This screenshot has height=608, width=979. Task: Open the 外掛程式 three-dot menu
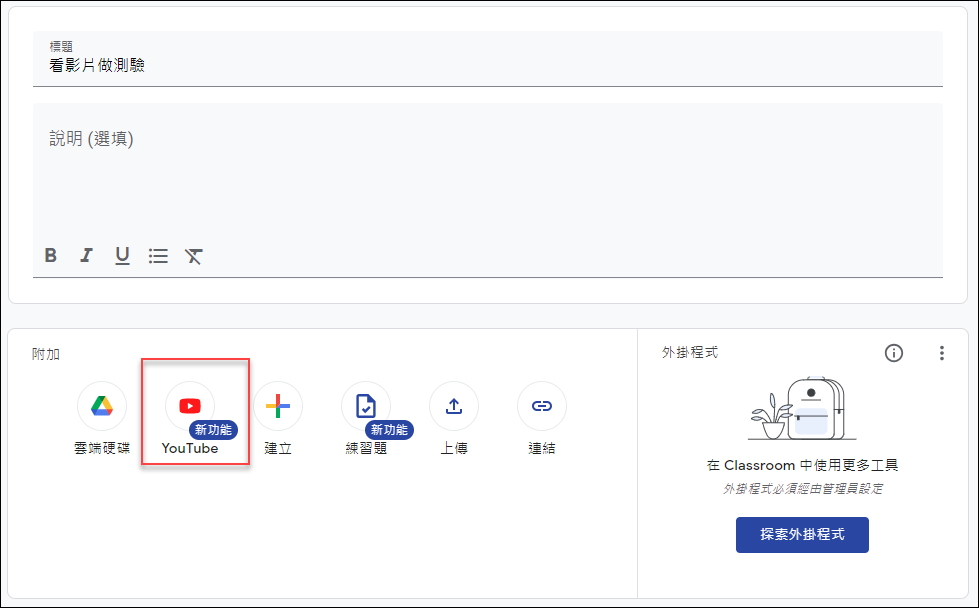click(942, 353)
